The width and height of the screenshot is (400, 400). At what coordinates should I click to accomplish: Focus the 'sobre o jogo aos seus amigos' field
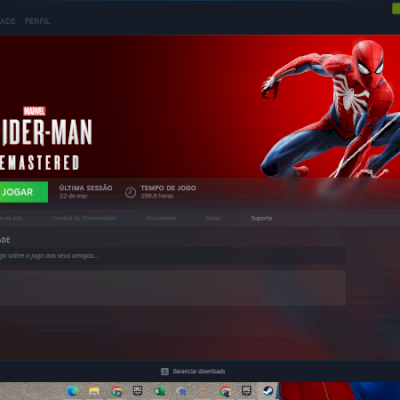173,256
